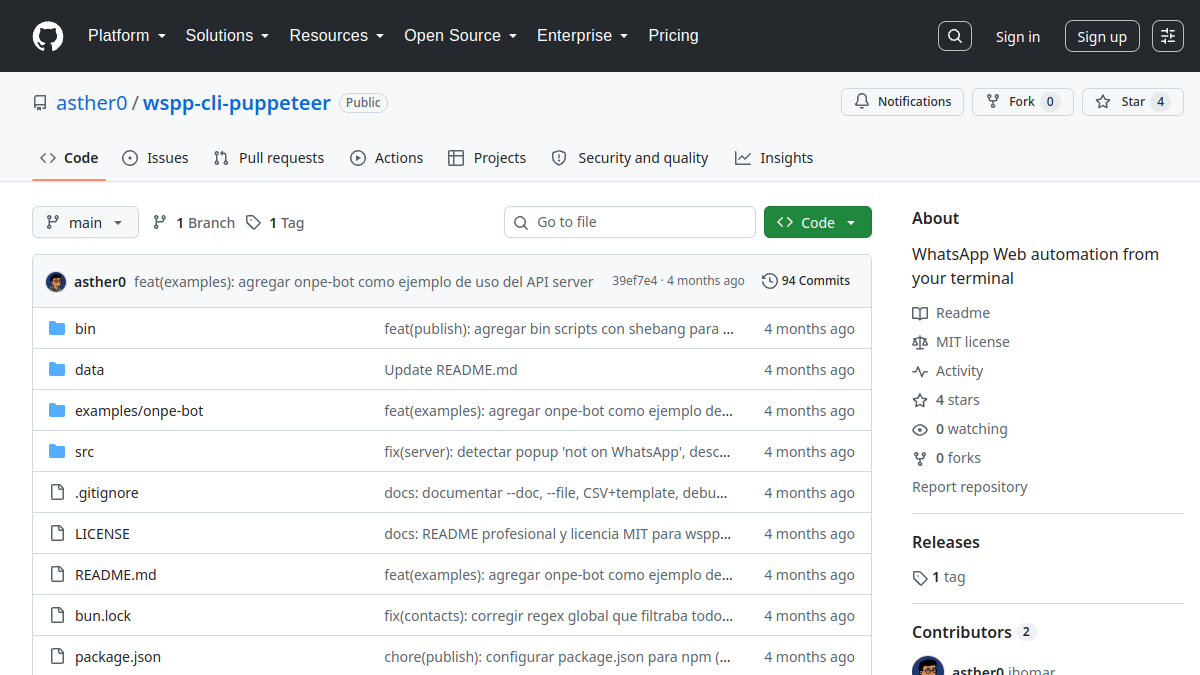1200x675 pixels.
Task: Open commit hash 39ef7e4
Action: (635, 281)
